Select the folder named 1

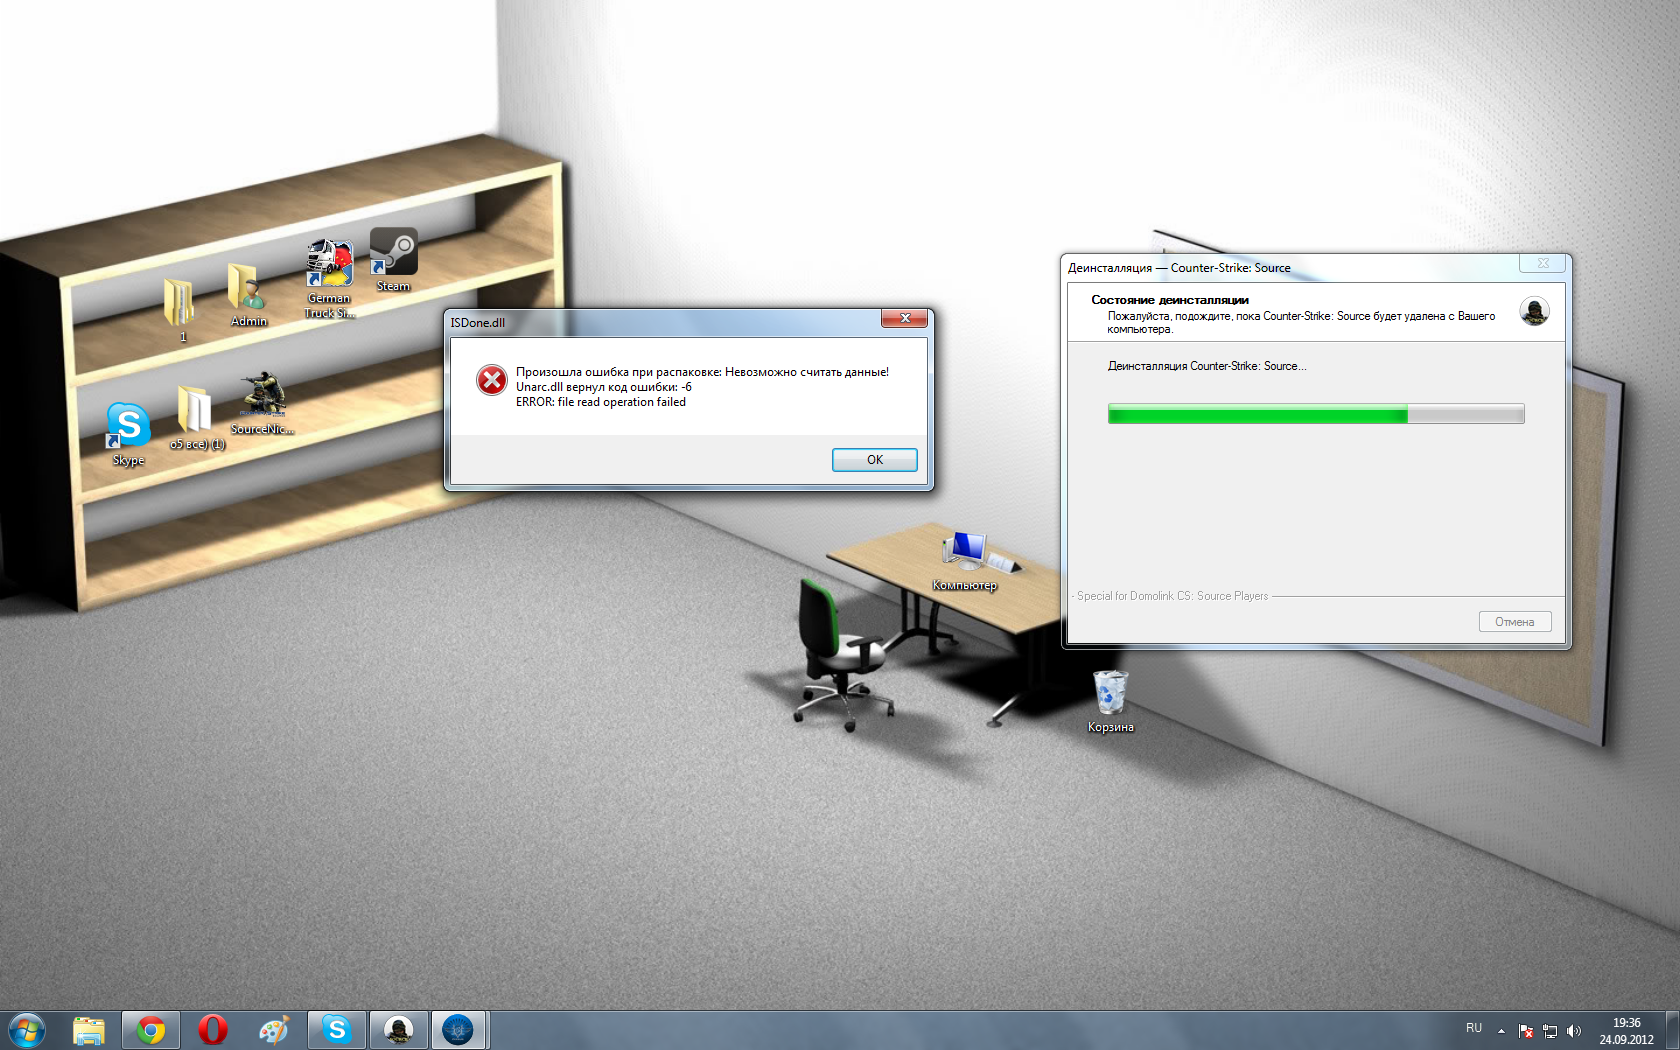[x=180, y=311]
